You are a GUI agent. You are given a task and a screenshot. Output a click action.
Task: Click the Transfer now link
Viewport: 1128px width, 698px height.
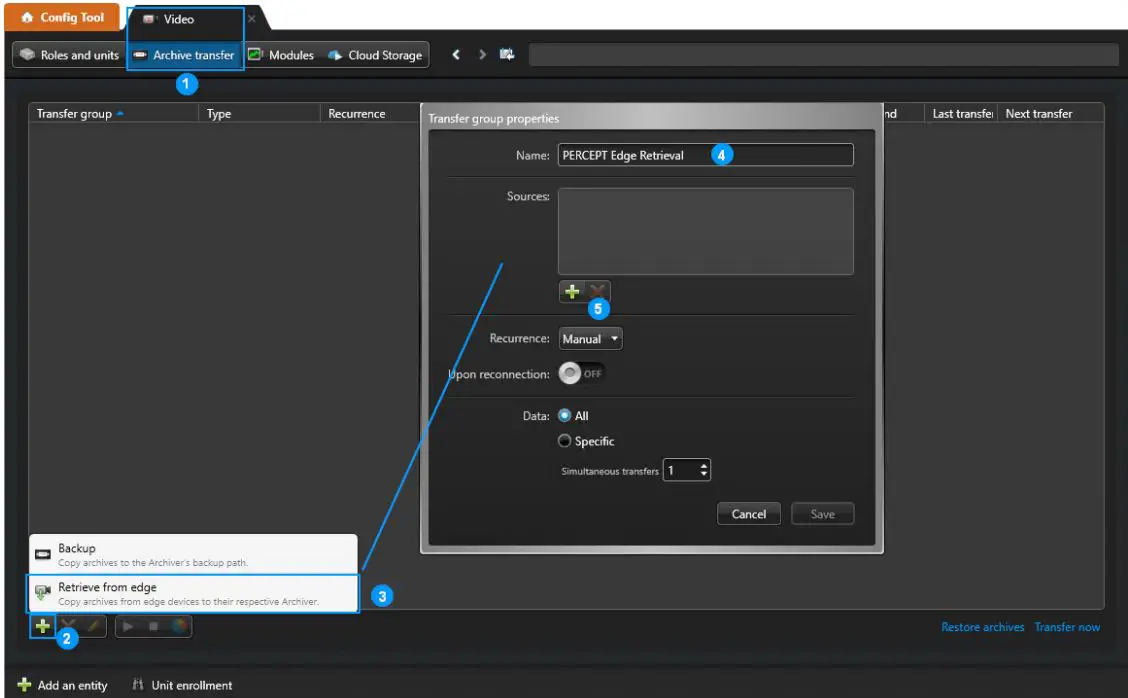(x=1067, y=627)
